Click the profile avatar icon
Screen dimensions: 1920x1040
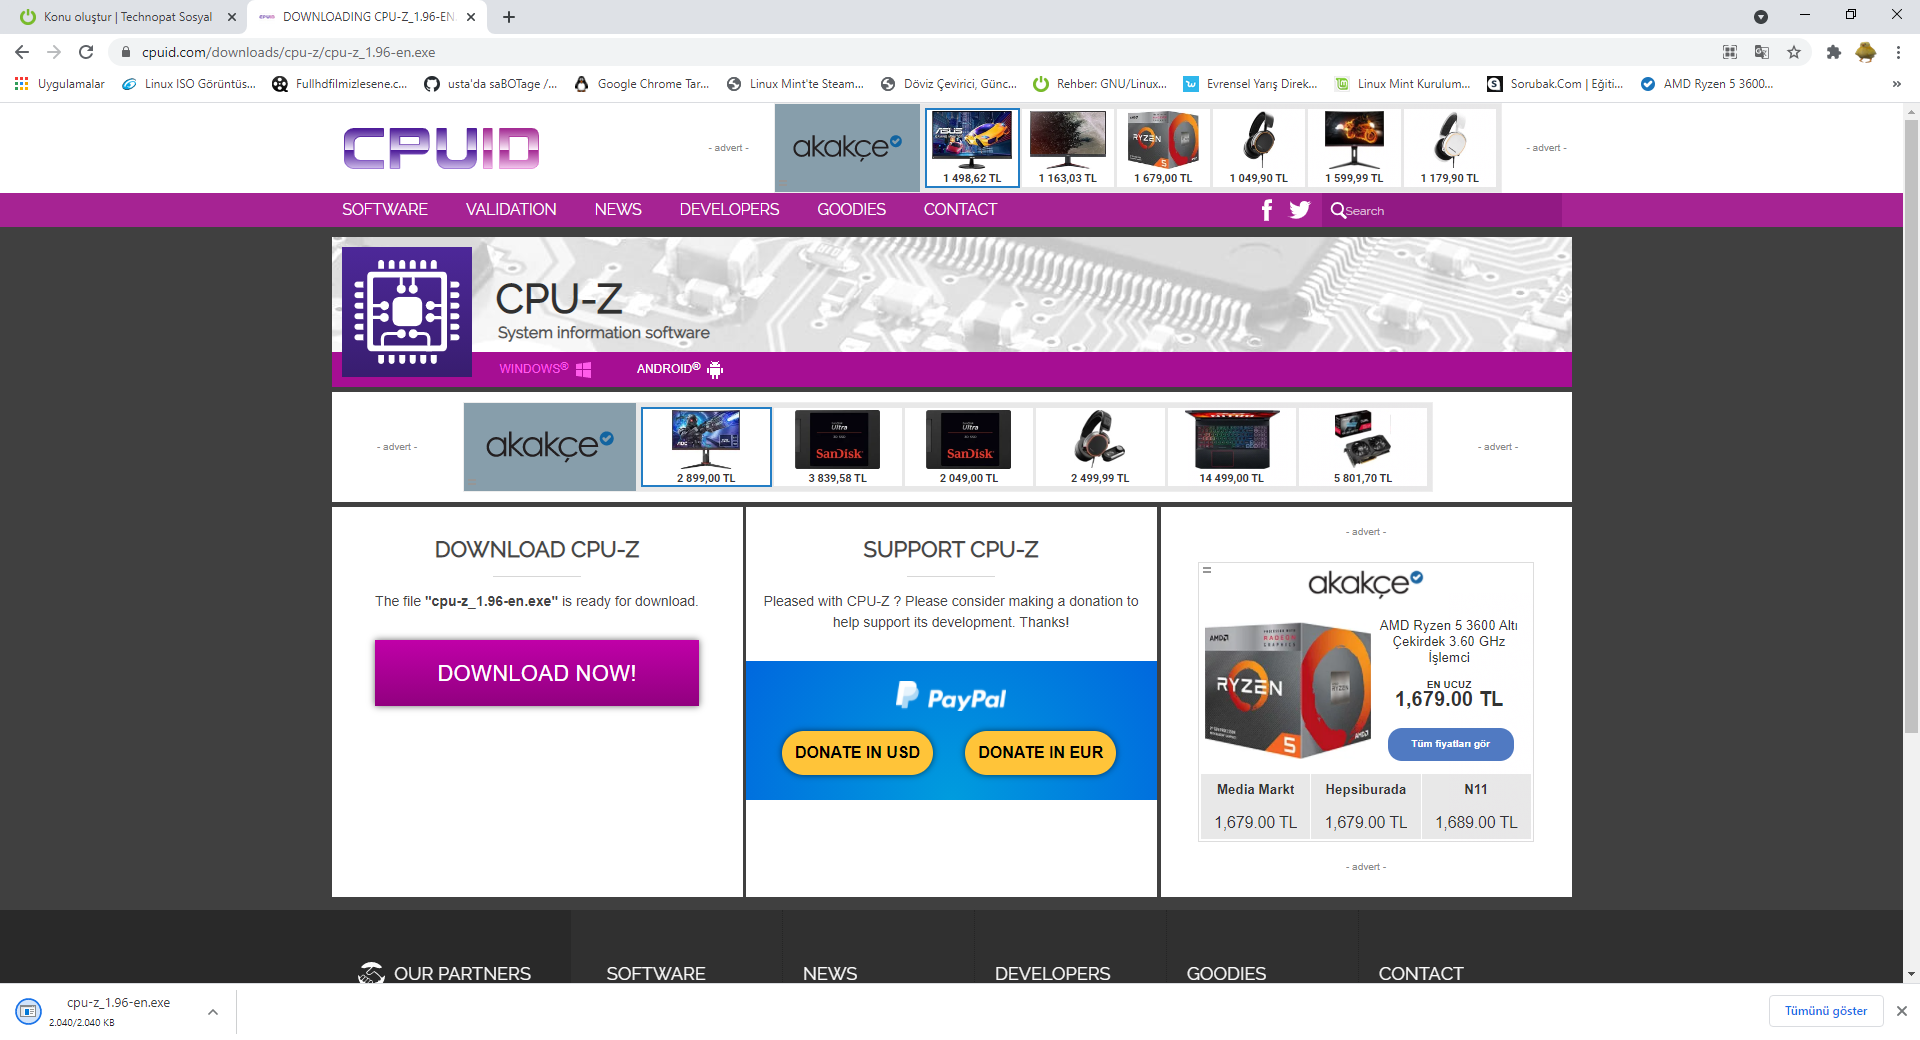pyautogui.click(x=1866, y=52)
